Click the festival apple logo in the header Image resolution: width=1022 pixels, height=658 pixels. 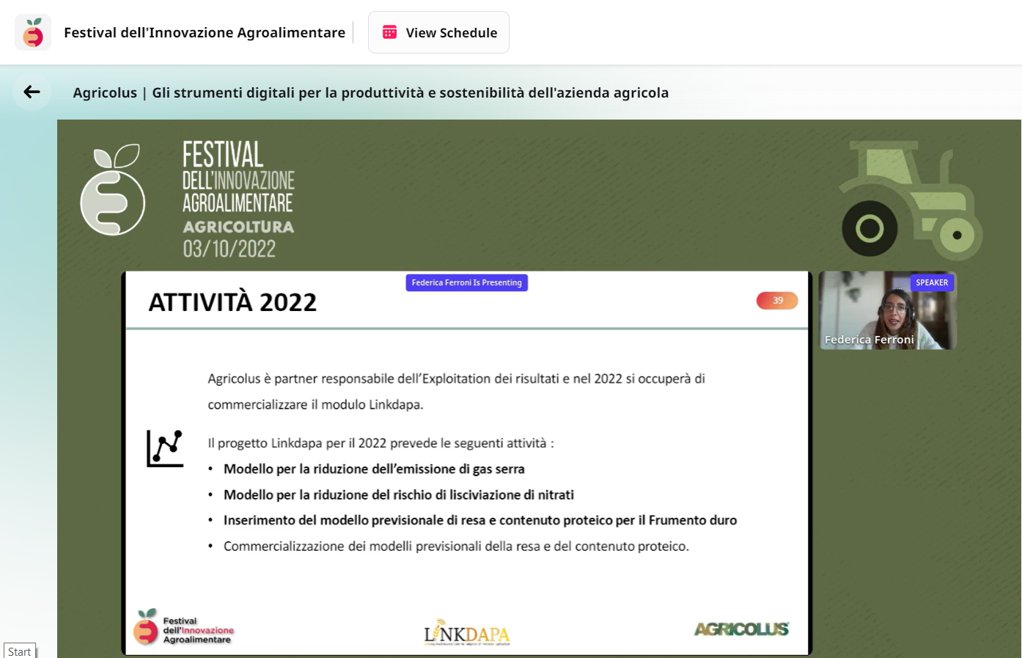[x=33, y=32]
